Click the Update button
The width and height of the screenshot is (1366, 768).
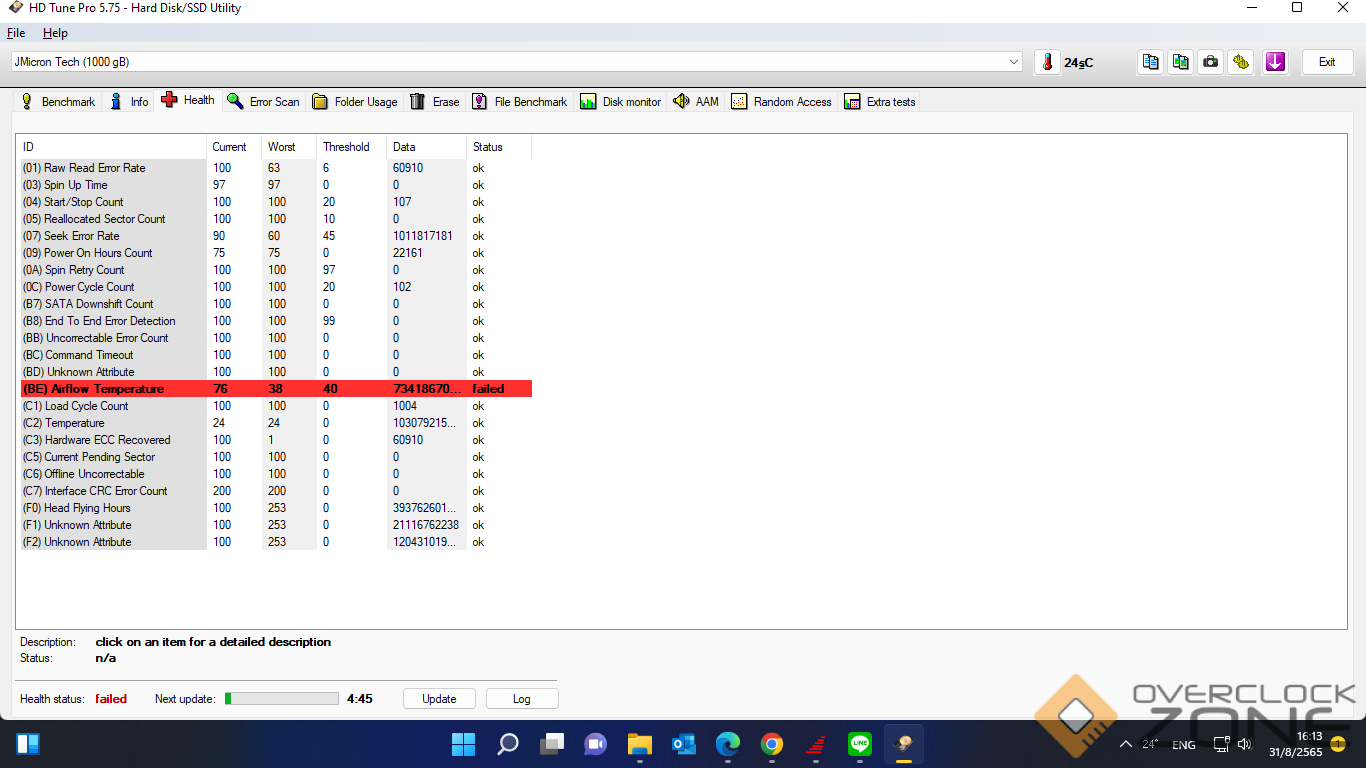click(x=439, y=699)
